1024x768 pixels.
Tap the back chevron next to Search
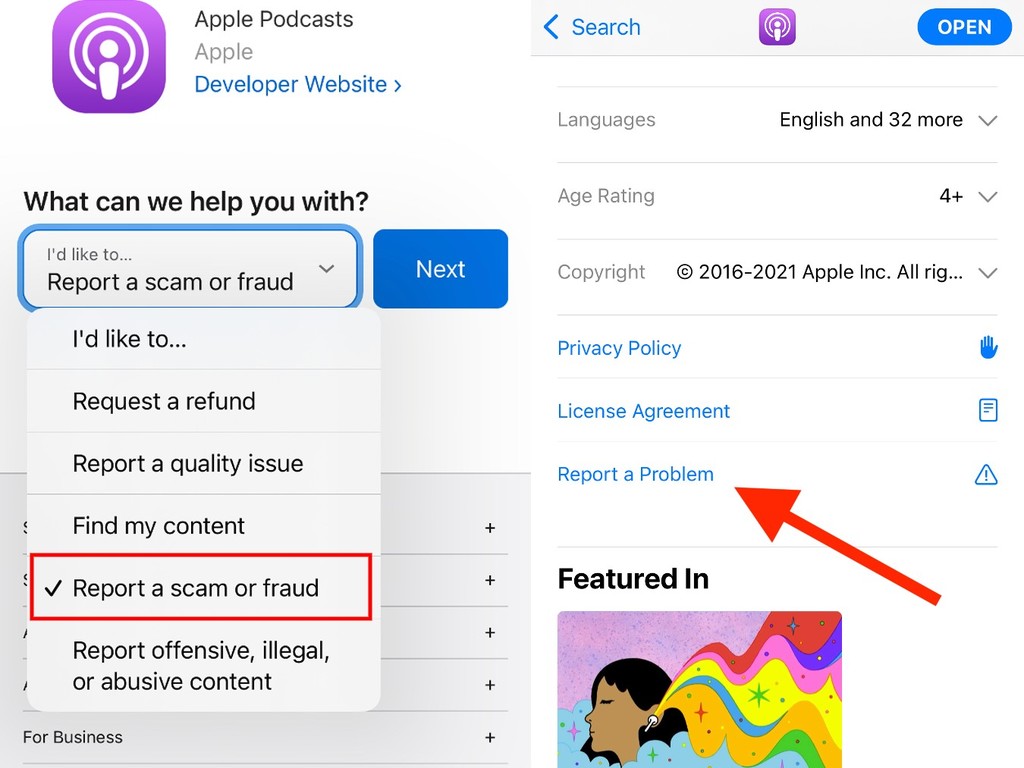[x=551, y=27]
